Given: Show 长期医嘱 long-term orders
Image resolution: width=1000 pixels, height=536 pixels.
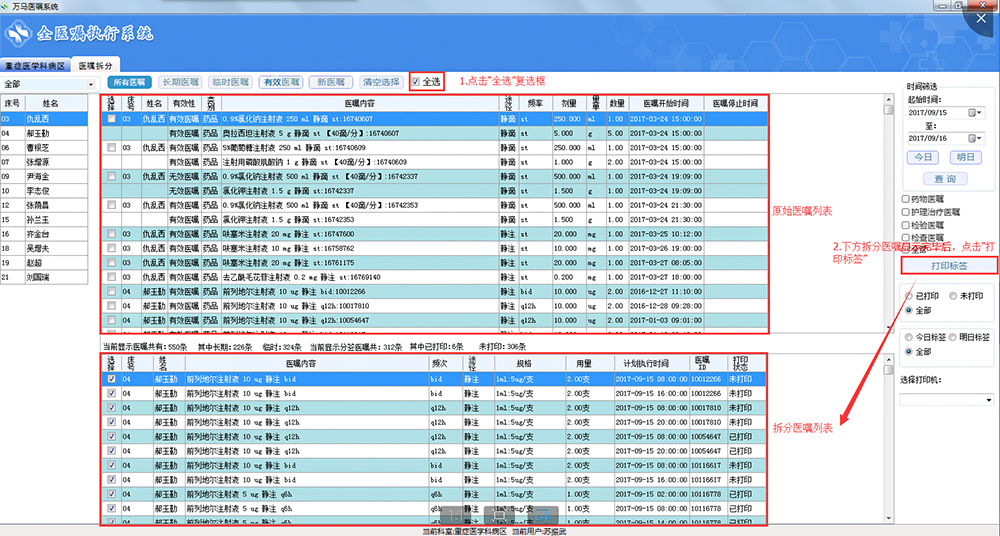Looking at the screenshot, I should [x=180, y=82].
